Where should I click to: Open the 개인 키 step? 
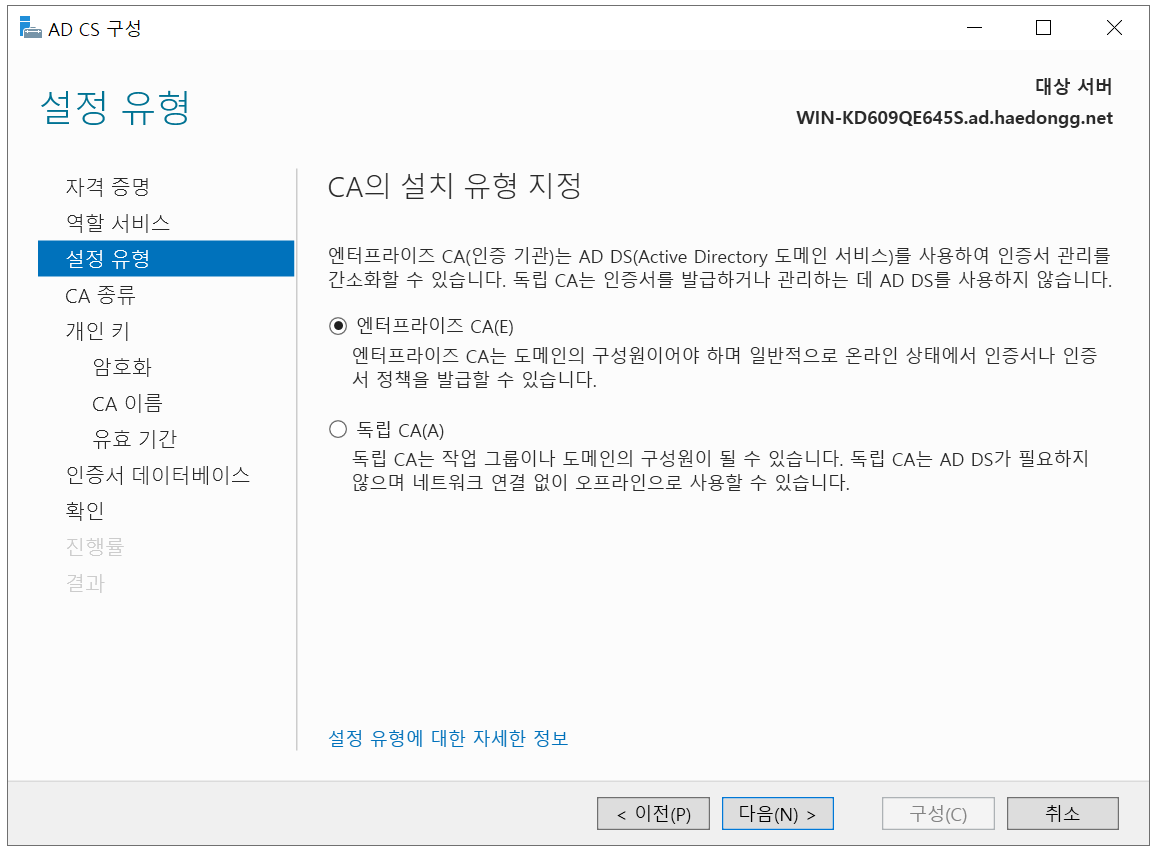pos(97,331)
